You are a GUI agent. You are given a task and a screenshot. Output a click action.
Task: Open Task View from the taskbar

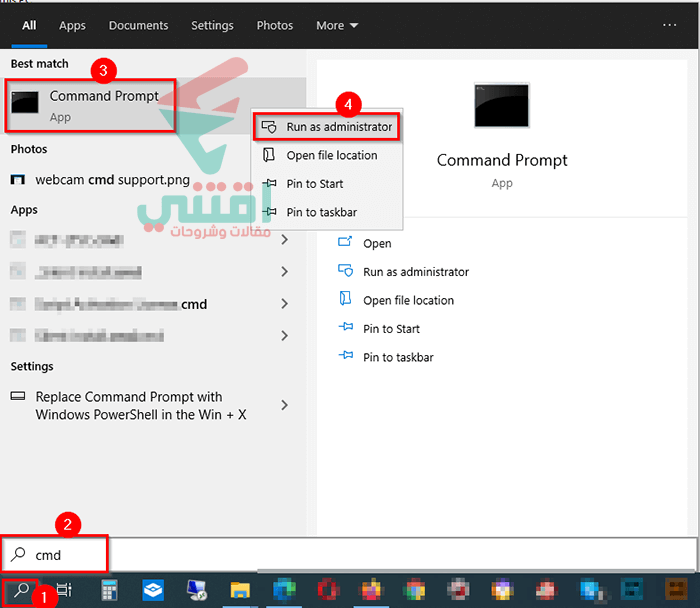pyautogui.click(x=64, y=590)
